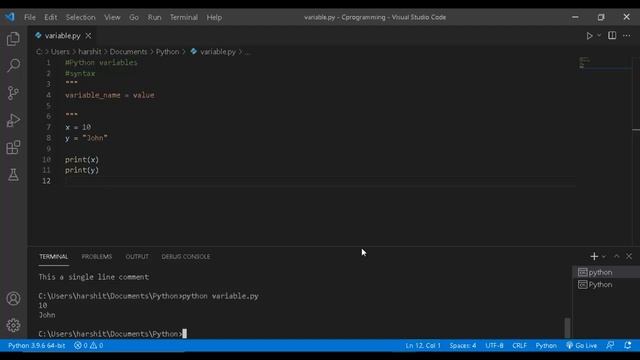Switch to the DEBUG CONSOLE tab

pyautogui.click(x=186, y=257)
